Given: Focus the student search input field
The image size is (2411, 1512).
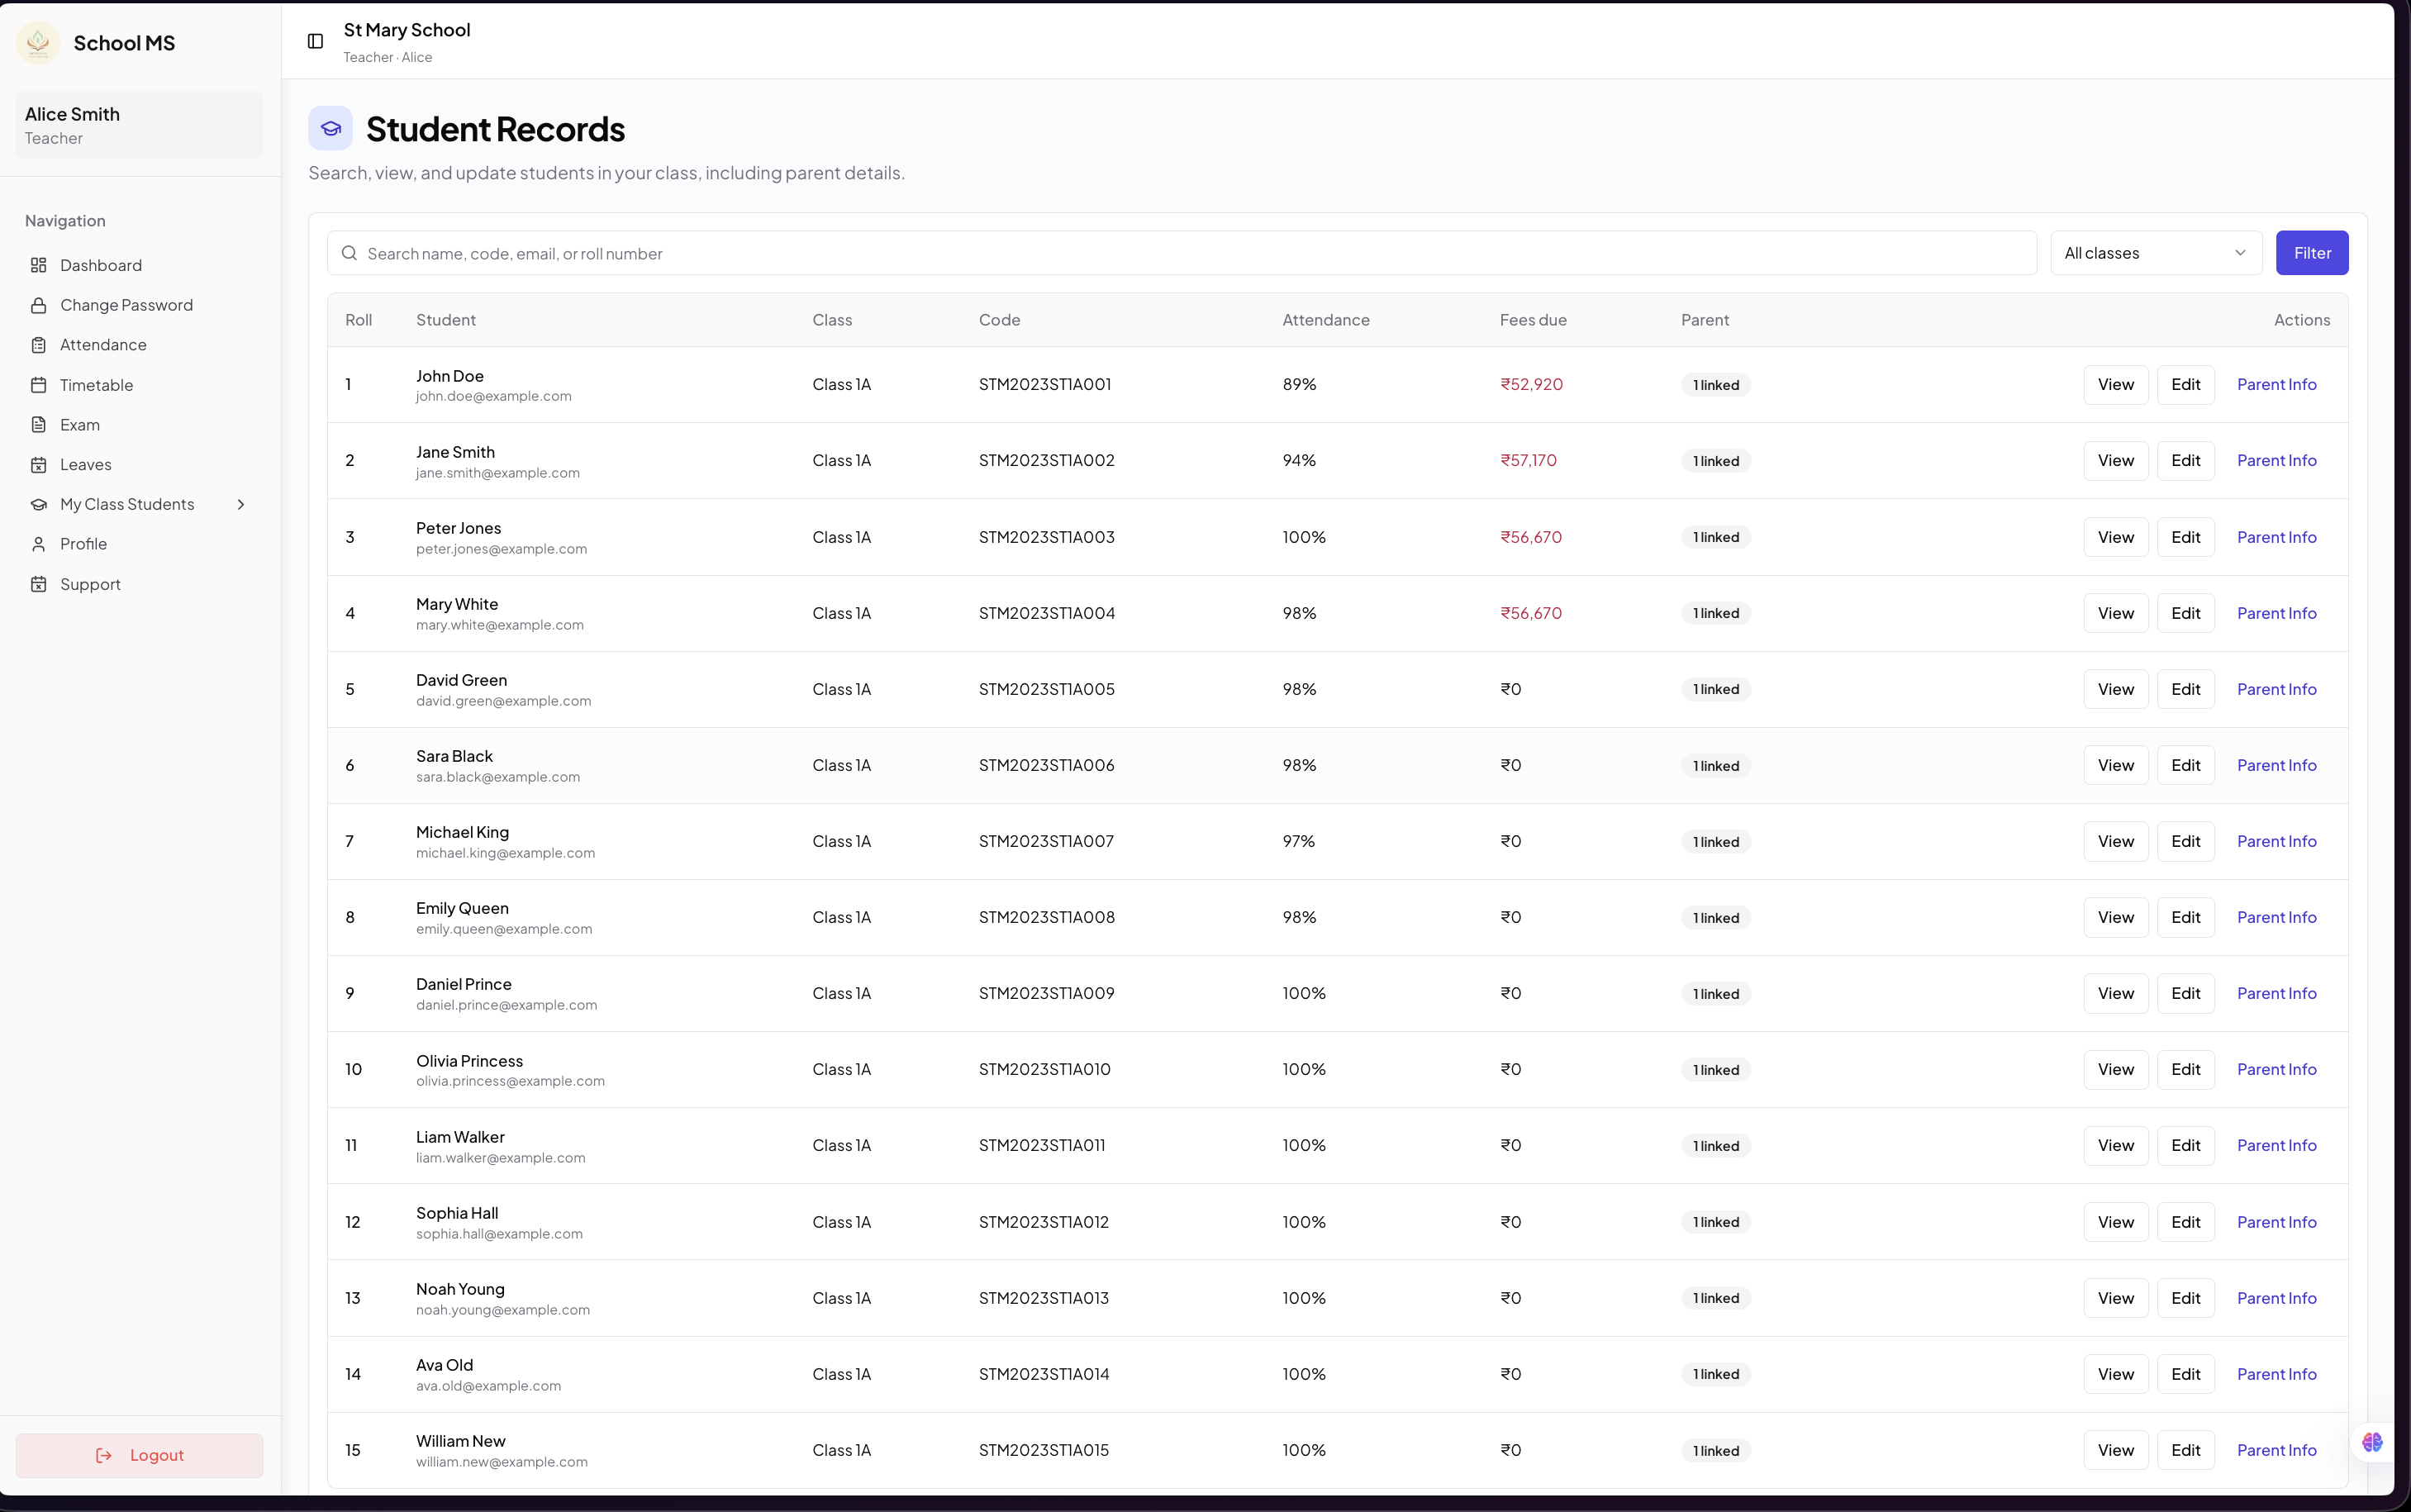Looking at the screenshot, I should pos(1182,253).
